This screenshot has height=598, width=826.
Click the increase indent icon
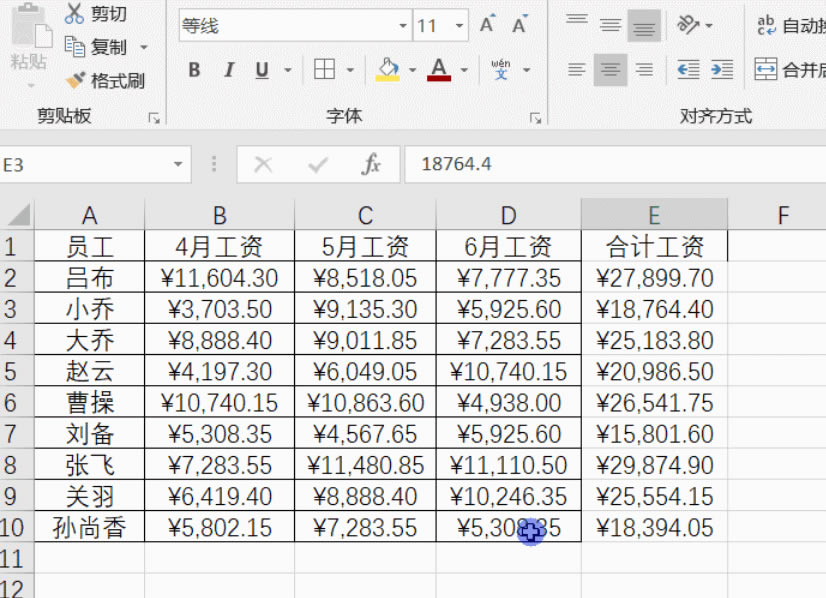coord(722,70)
